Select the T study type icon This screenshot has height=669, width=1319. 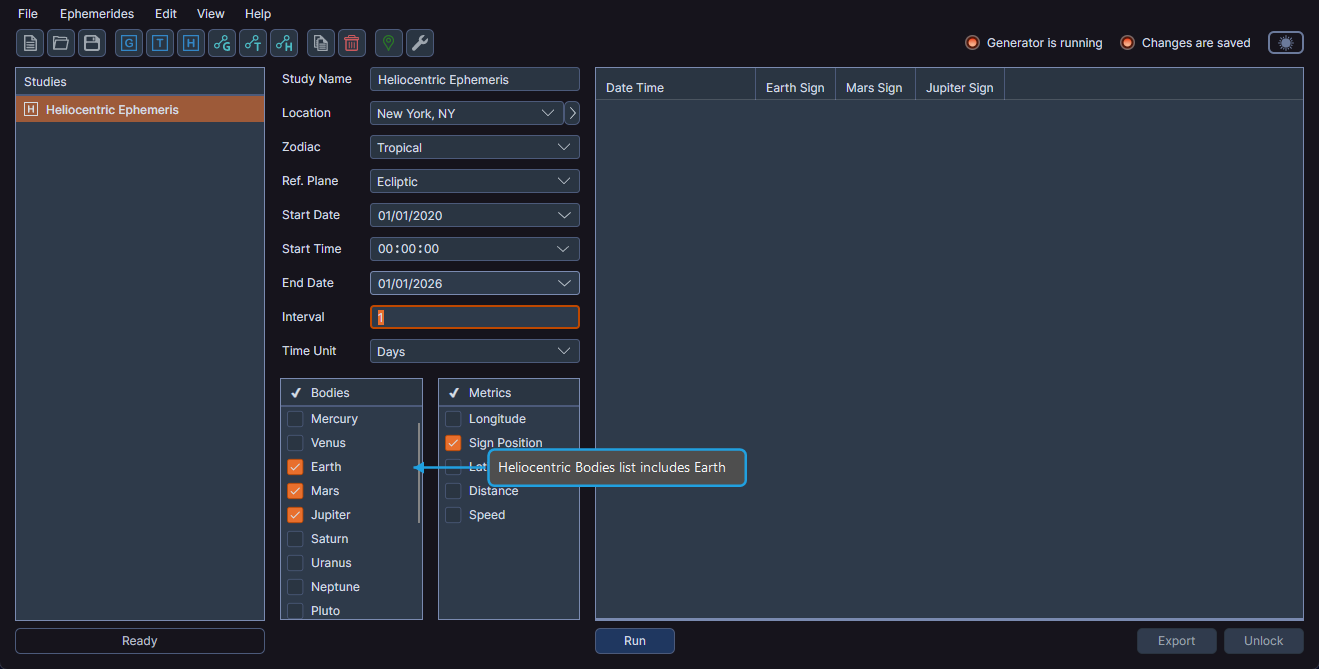pos(159,43)
